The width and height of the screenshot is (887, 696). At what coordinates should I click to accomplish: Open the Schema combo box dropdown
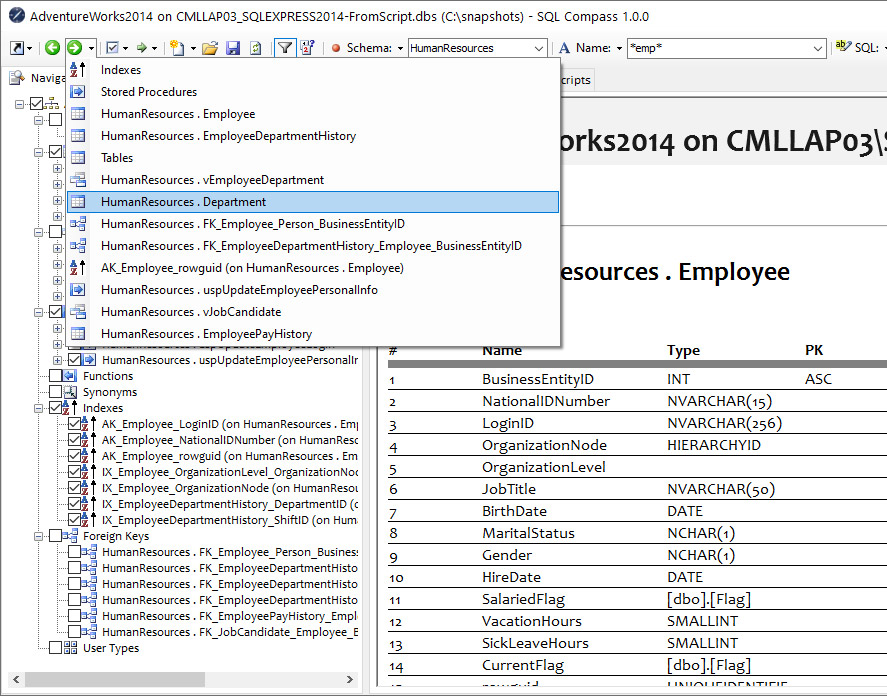click(539, 48)
